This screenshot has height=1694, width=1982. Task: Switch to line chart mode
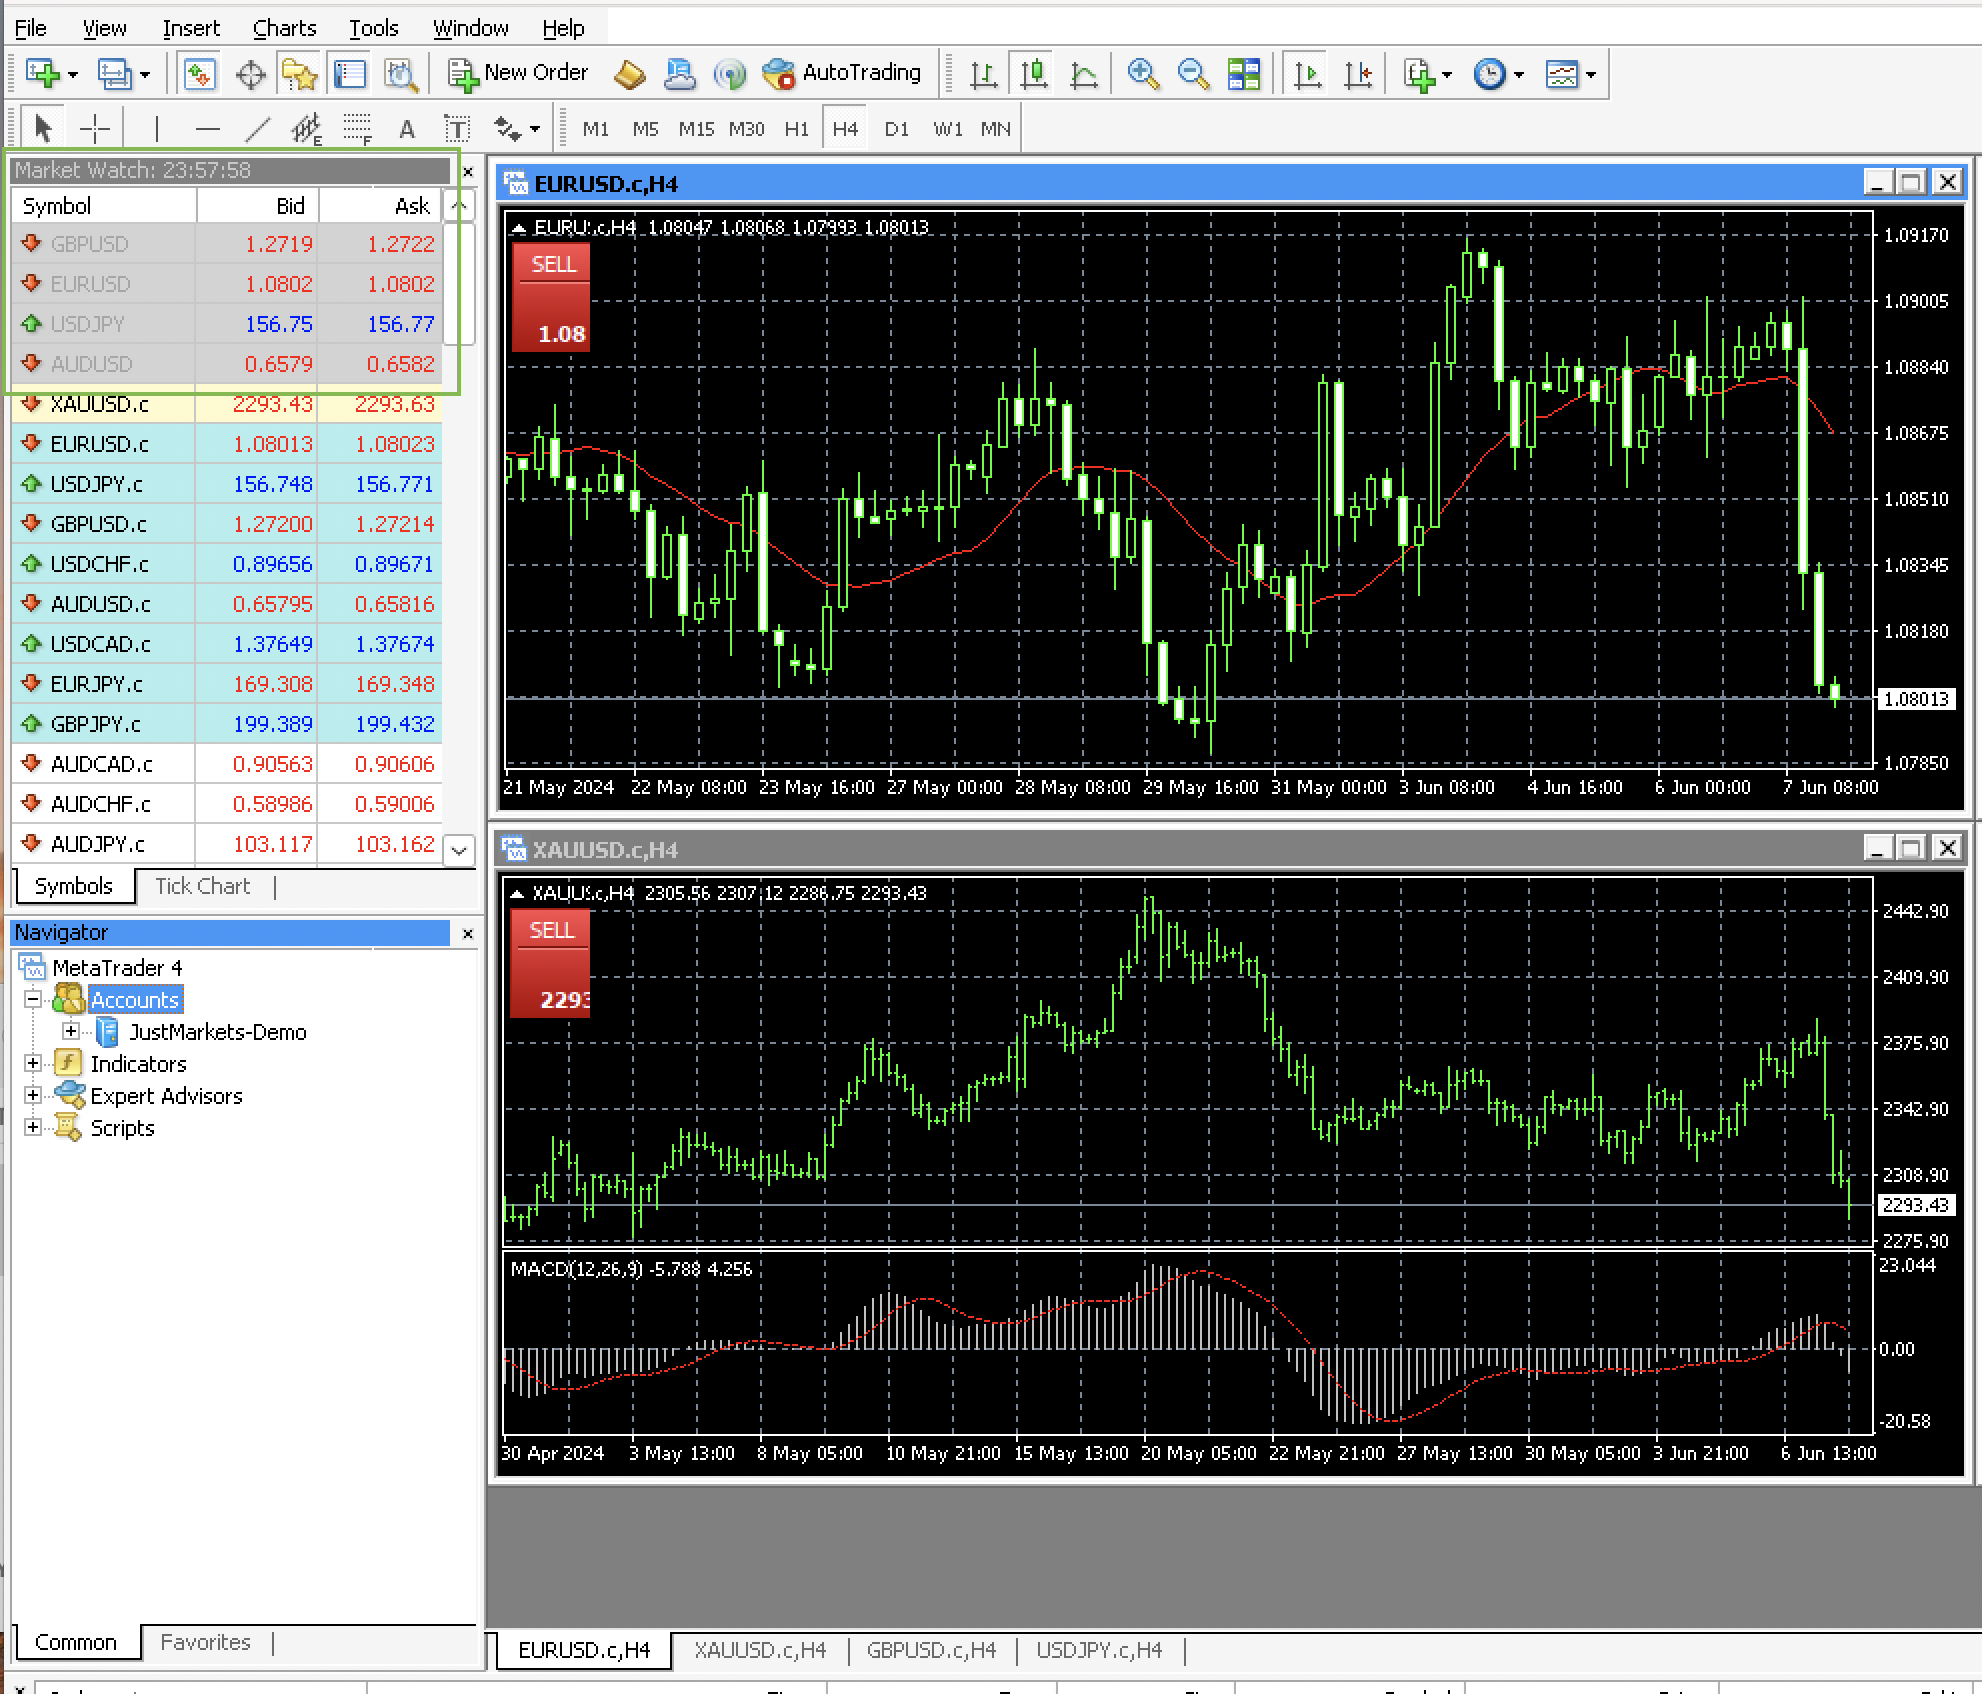pos(1084,74)
